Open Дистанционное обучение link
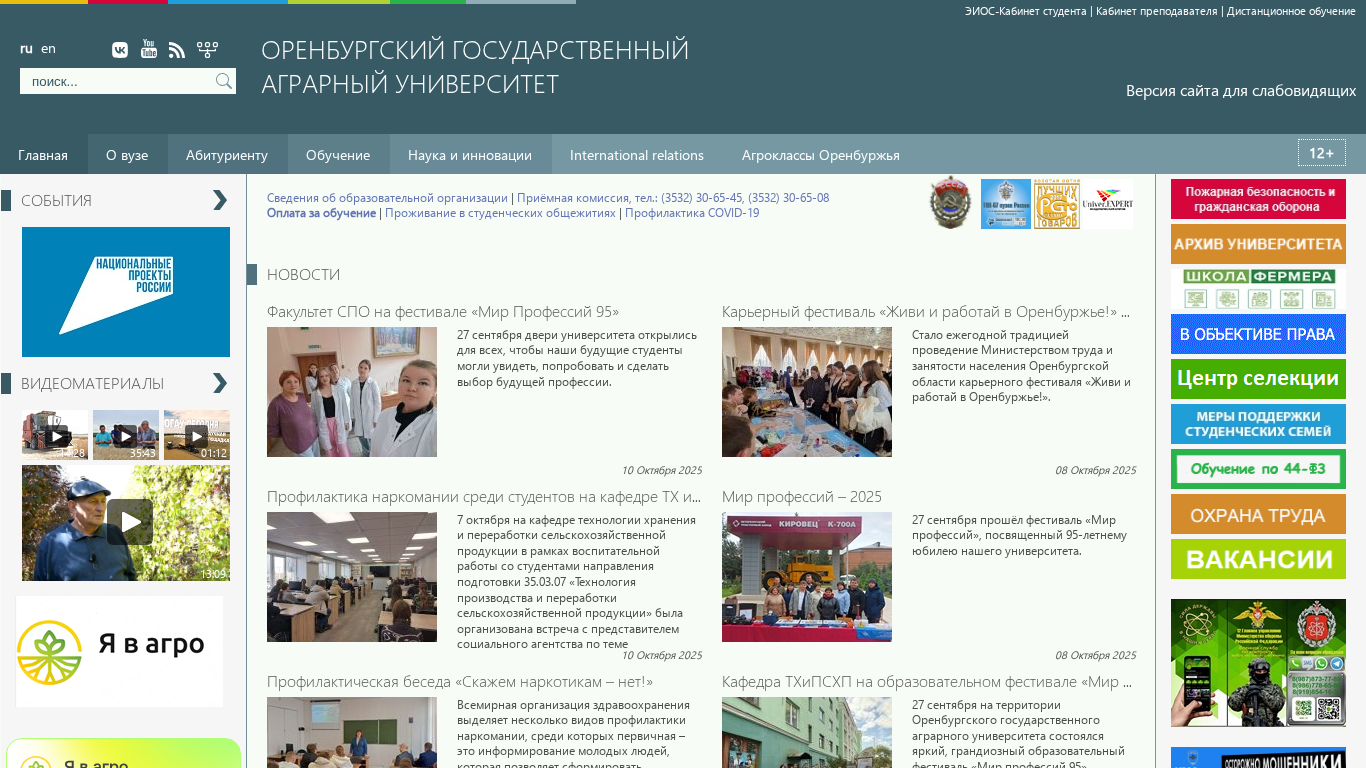This screenshot has width=1366, height=768. [1291, 11]
